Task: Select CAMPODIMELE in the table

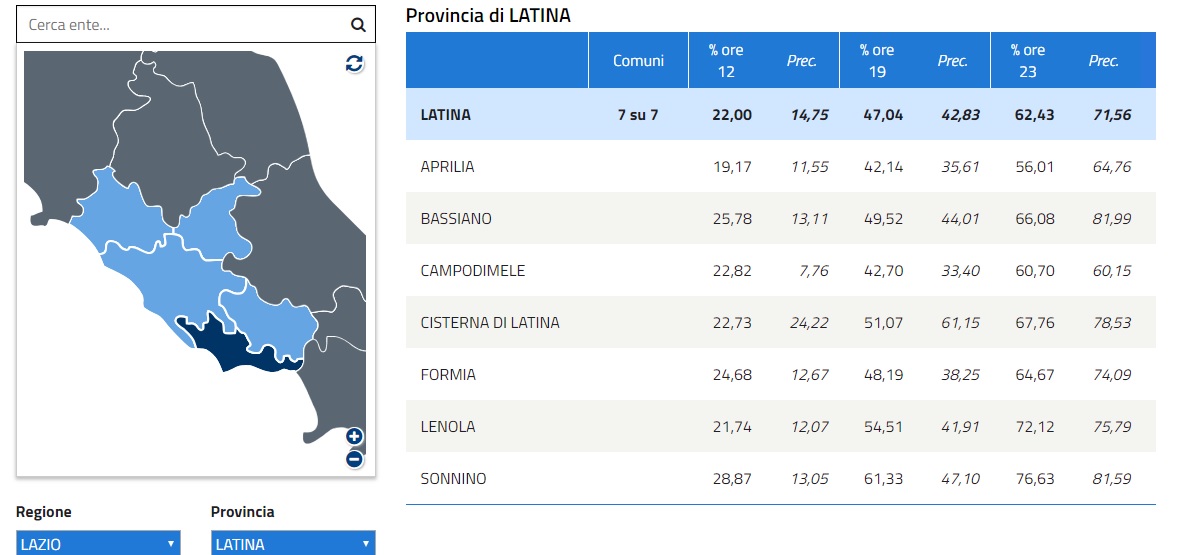Action: tap(472, 271)
